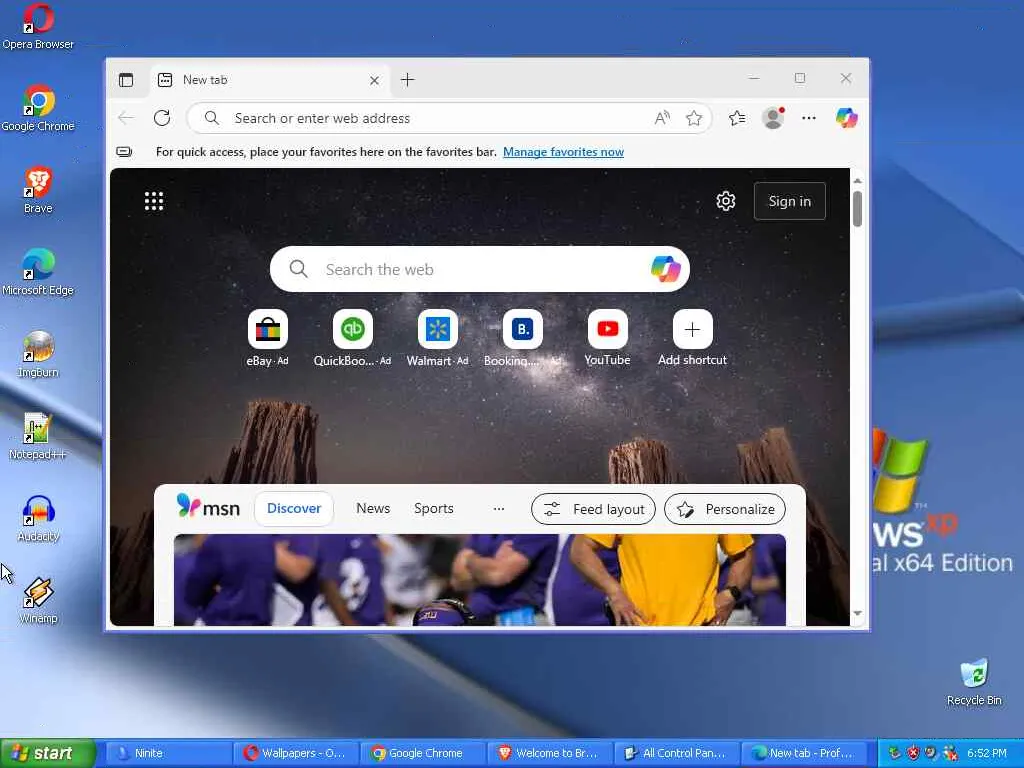Screen dimensions: 1024x768
Task: Select the ImgBurn desktop icon
Action: point(38,355)
